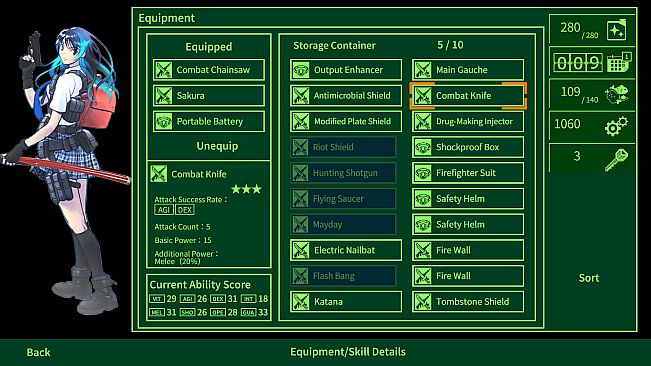Viewport: 651px width, 366px height.
Task: Choose Electric Nailbat in Storage Container
Action: (346, 250)
